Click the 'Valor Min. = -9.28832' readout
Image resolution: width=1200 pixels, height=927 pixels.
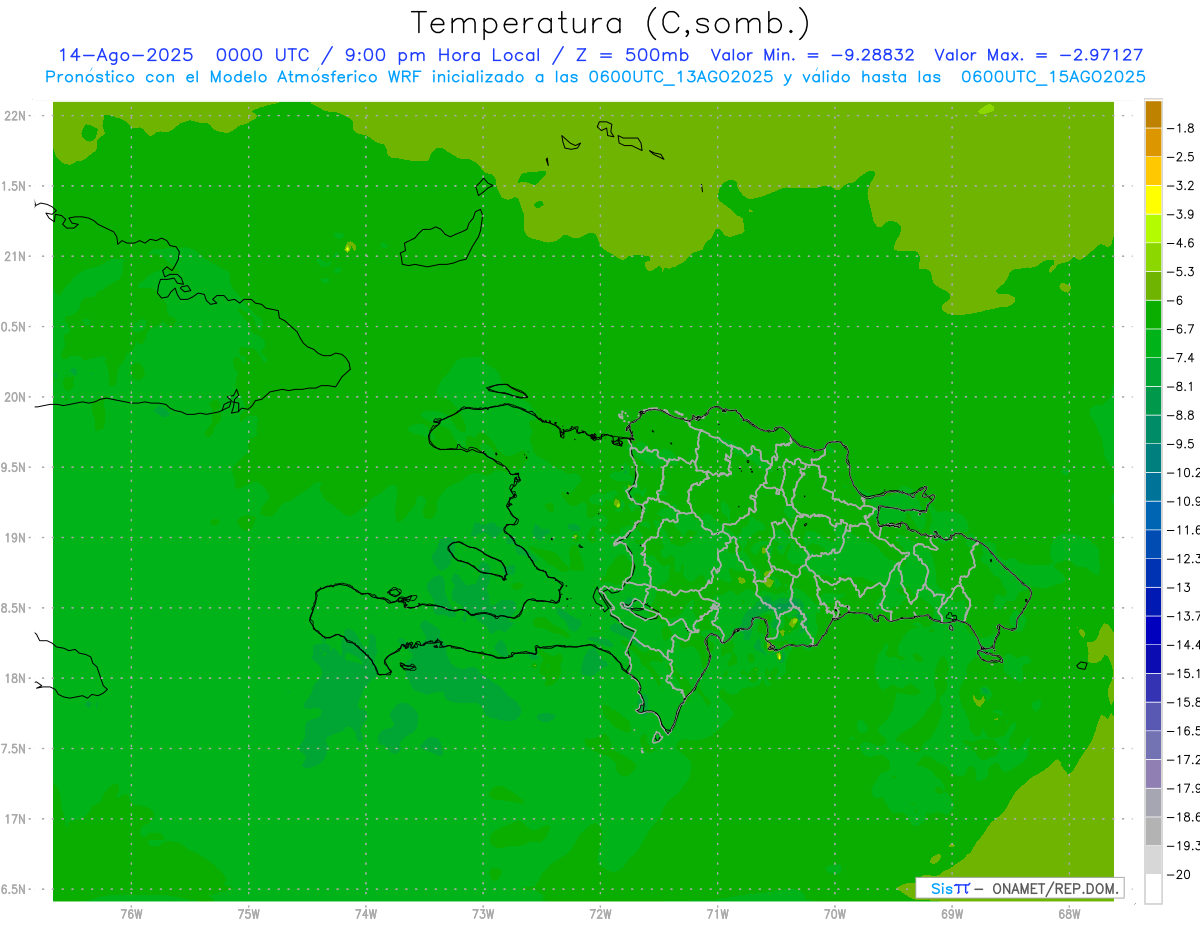click(812, 56)
